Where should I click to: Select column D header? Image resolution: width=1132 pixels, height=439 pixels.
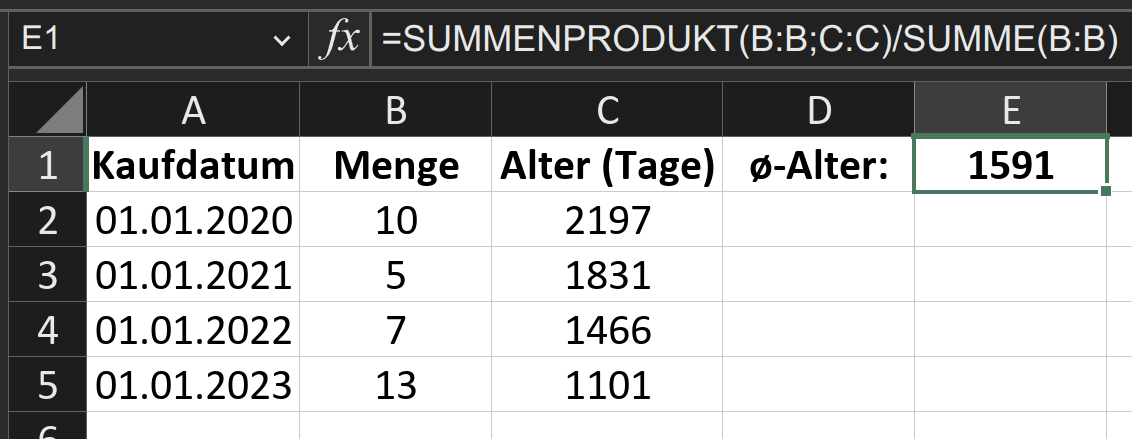coord(819,111)
